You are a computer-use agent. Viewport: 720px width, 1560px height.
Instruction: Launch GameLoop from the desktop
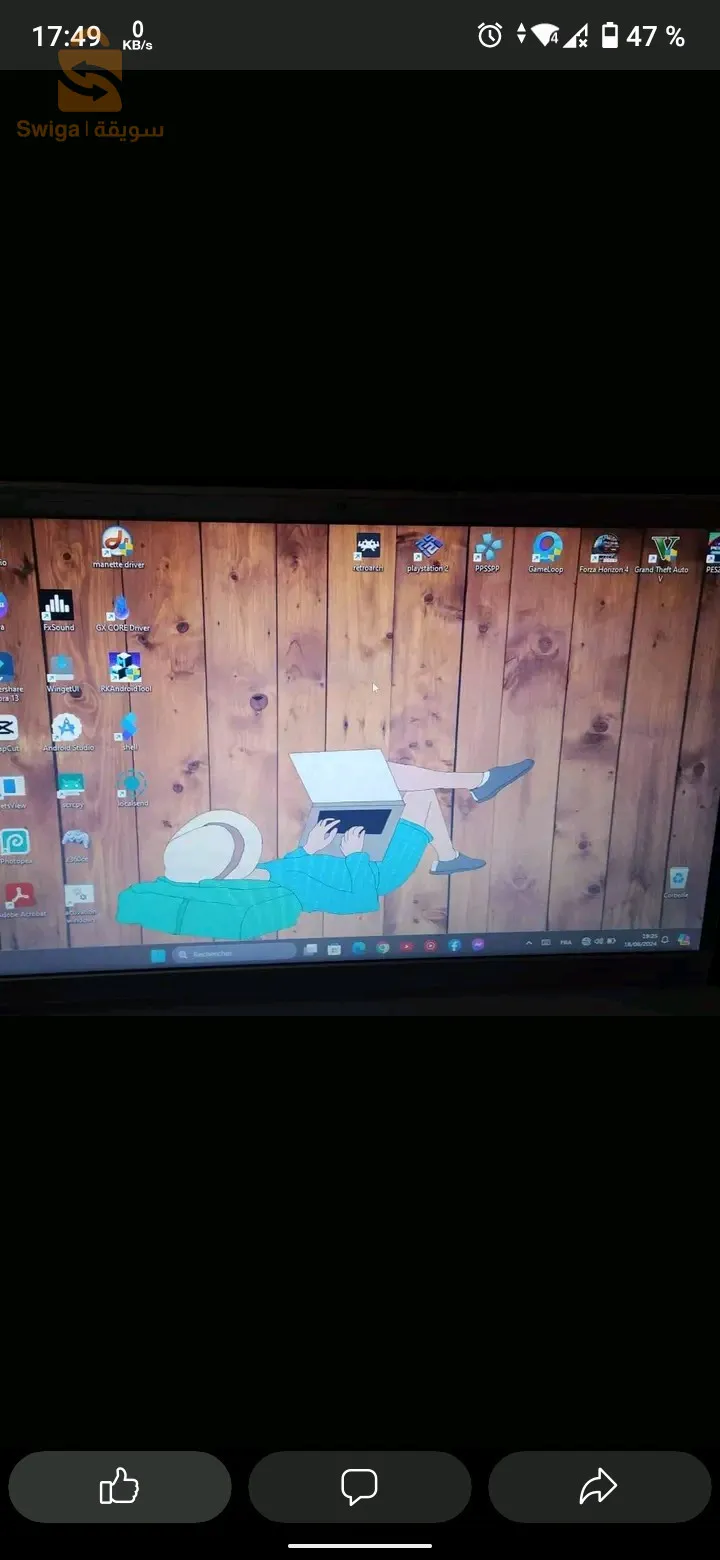pyautogui.click(x=546, y=549)
